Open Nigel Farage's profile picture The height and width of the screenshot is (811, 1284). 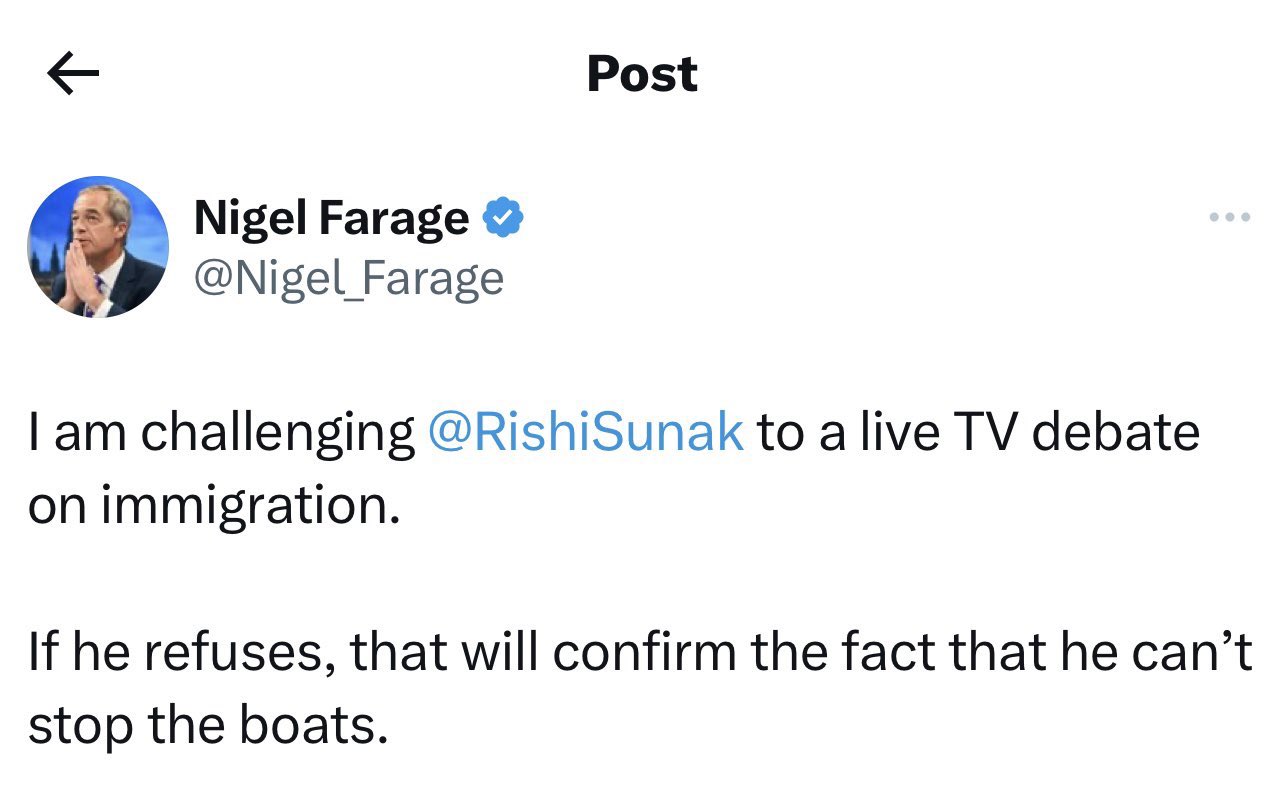click(x=98, y=247)
